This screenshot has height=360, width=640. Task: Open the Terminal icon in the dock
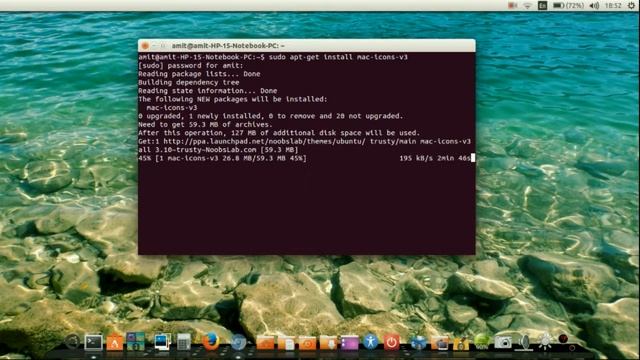(x=93, y=342)
